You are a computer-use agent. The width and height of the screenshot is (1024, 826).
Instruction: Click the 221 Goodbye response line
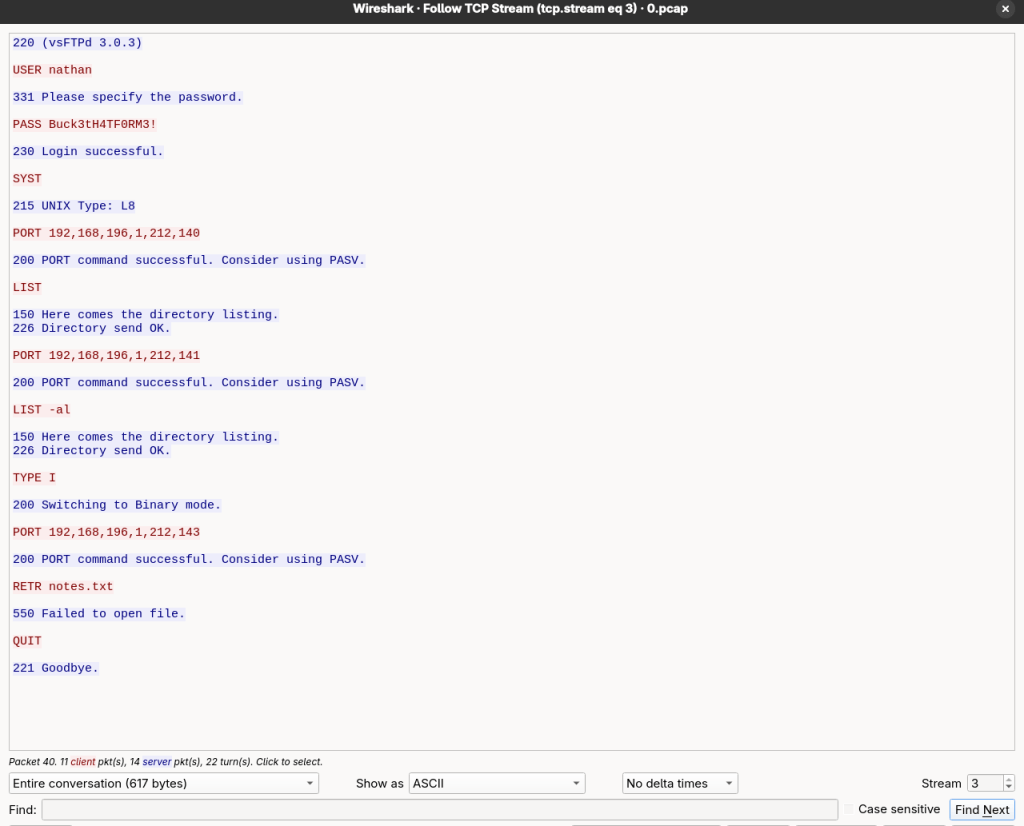(x=56, y=667)
